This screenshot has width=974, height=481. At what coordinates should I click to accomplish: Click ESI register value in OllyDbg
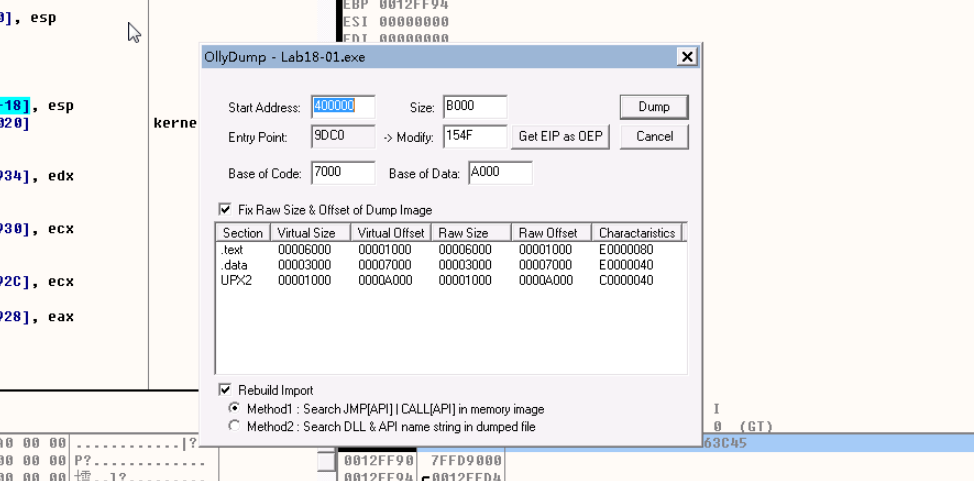[414, 22]
